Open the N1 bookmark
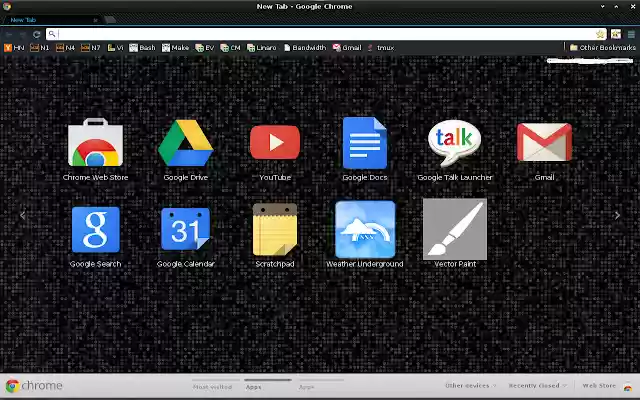The image size is (640, 400). tap(40, 48)
